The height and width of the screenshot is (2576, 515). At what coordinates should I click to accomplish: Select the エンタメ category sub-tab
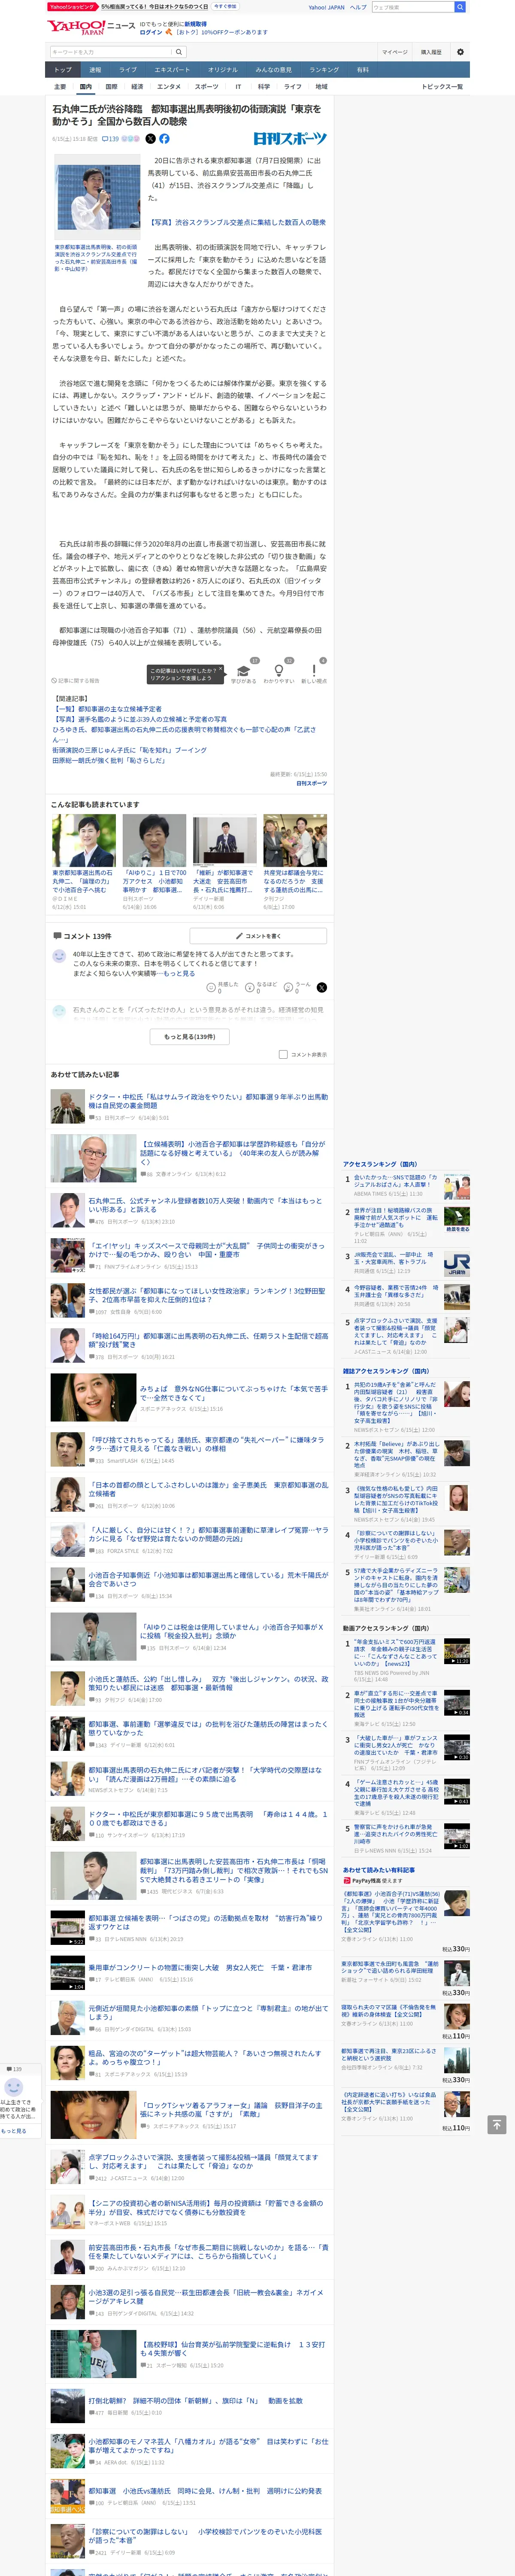[169, 87]
